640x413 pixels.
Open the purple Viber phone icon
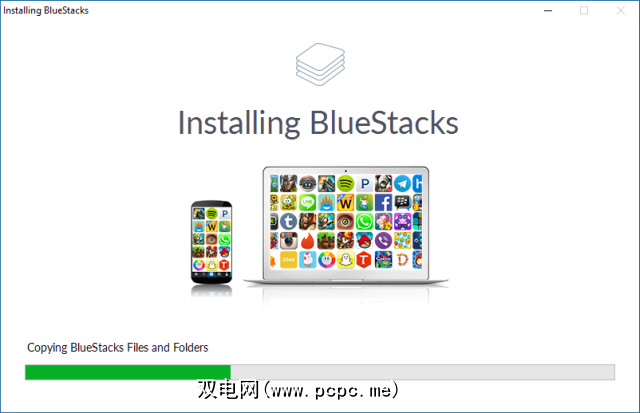(x=383, y=241)
